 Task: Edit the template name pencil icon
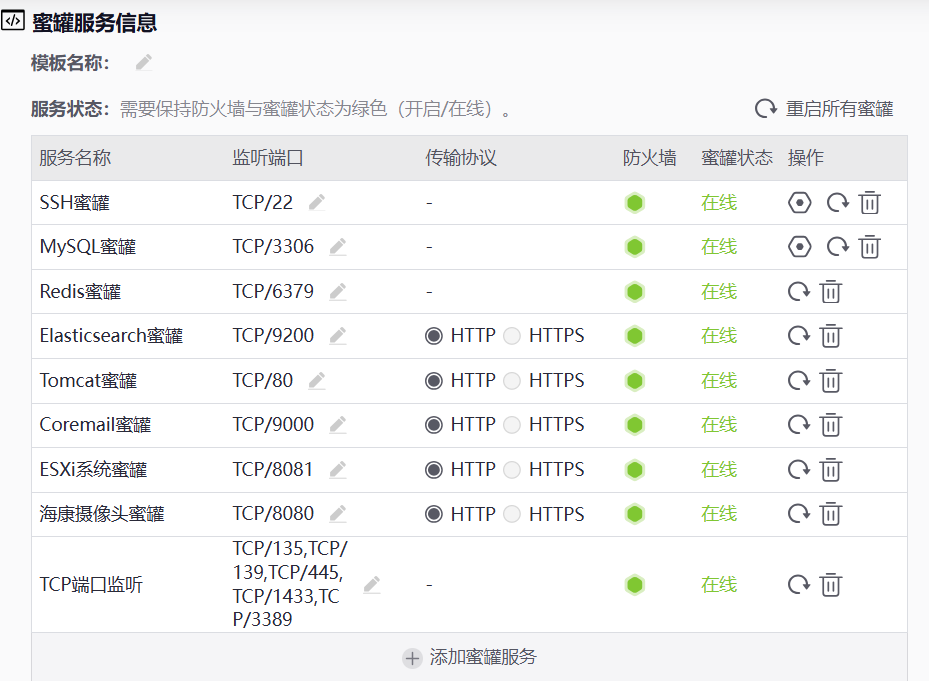144,62
